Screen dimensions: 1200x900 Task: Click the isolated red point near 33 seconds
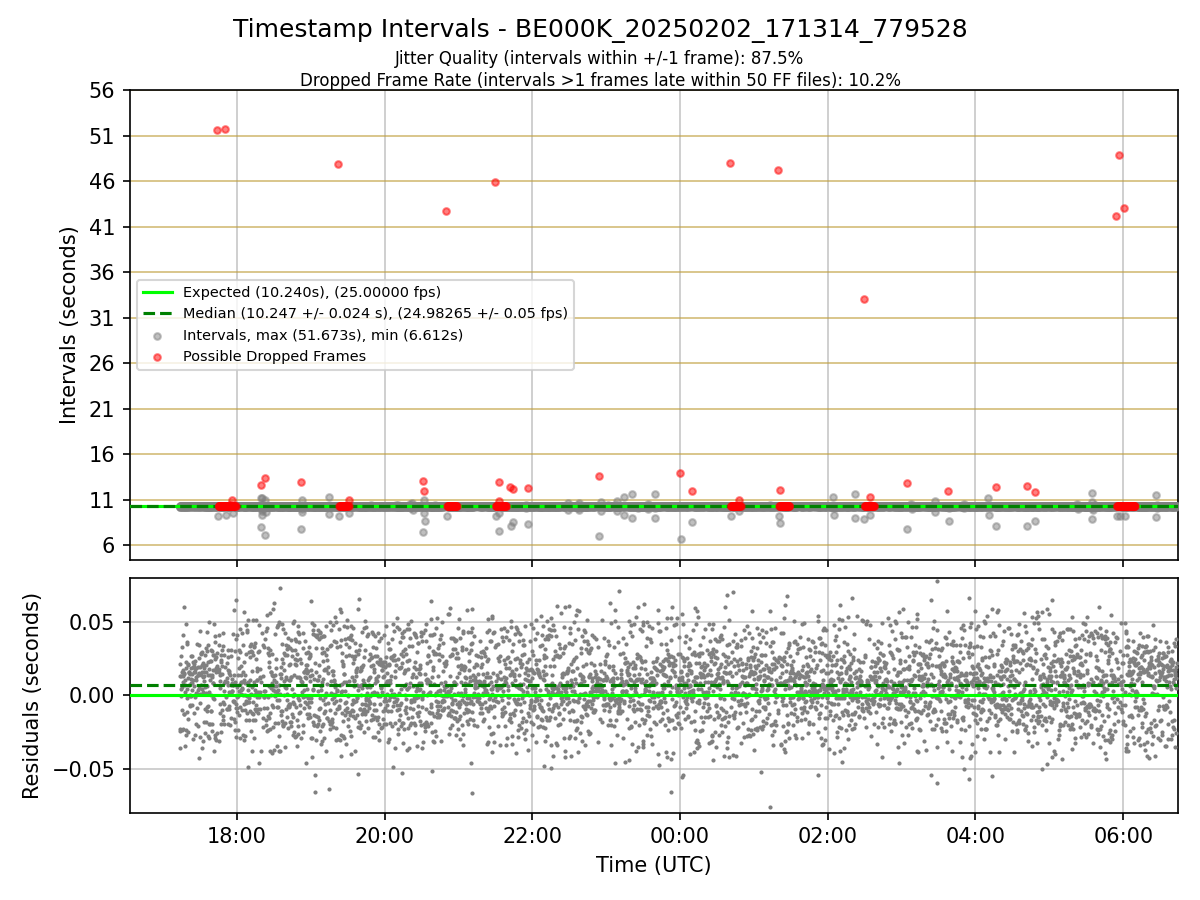click(864, 299)
